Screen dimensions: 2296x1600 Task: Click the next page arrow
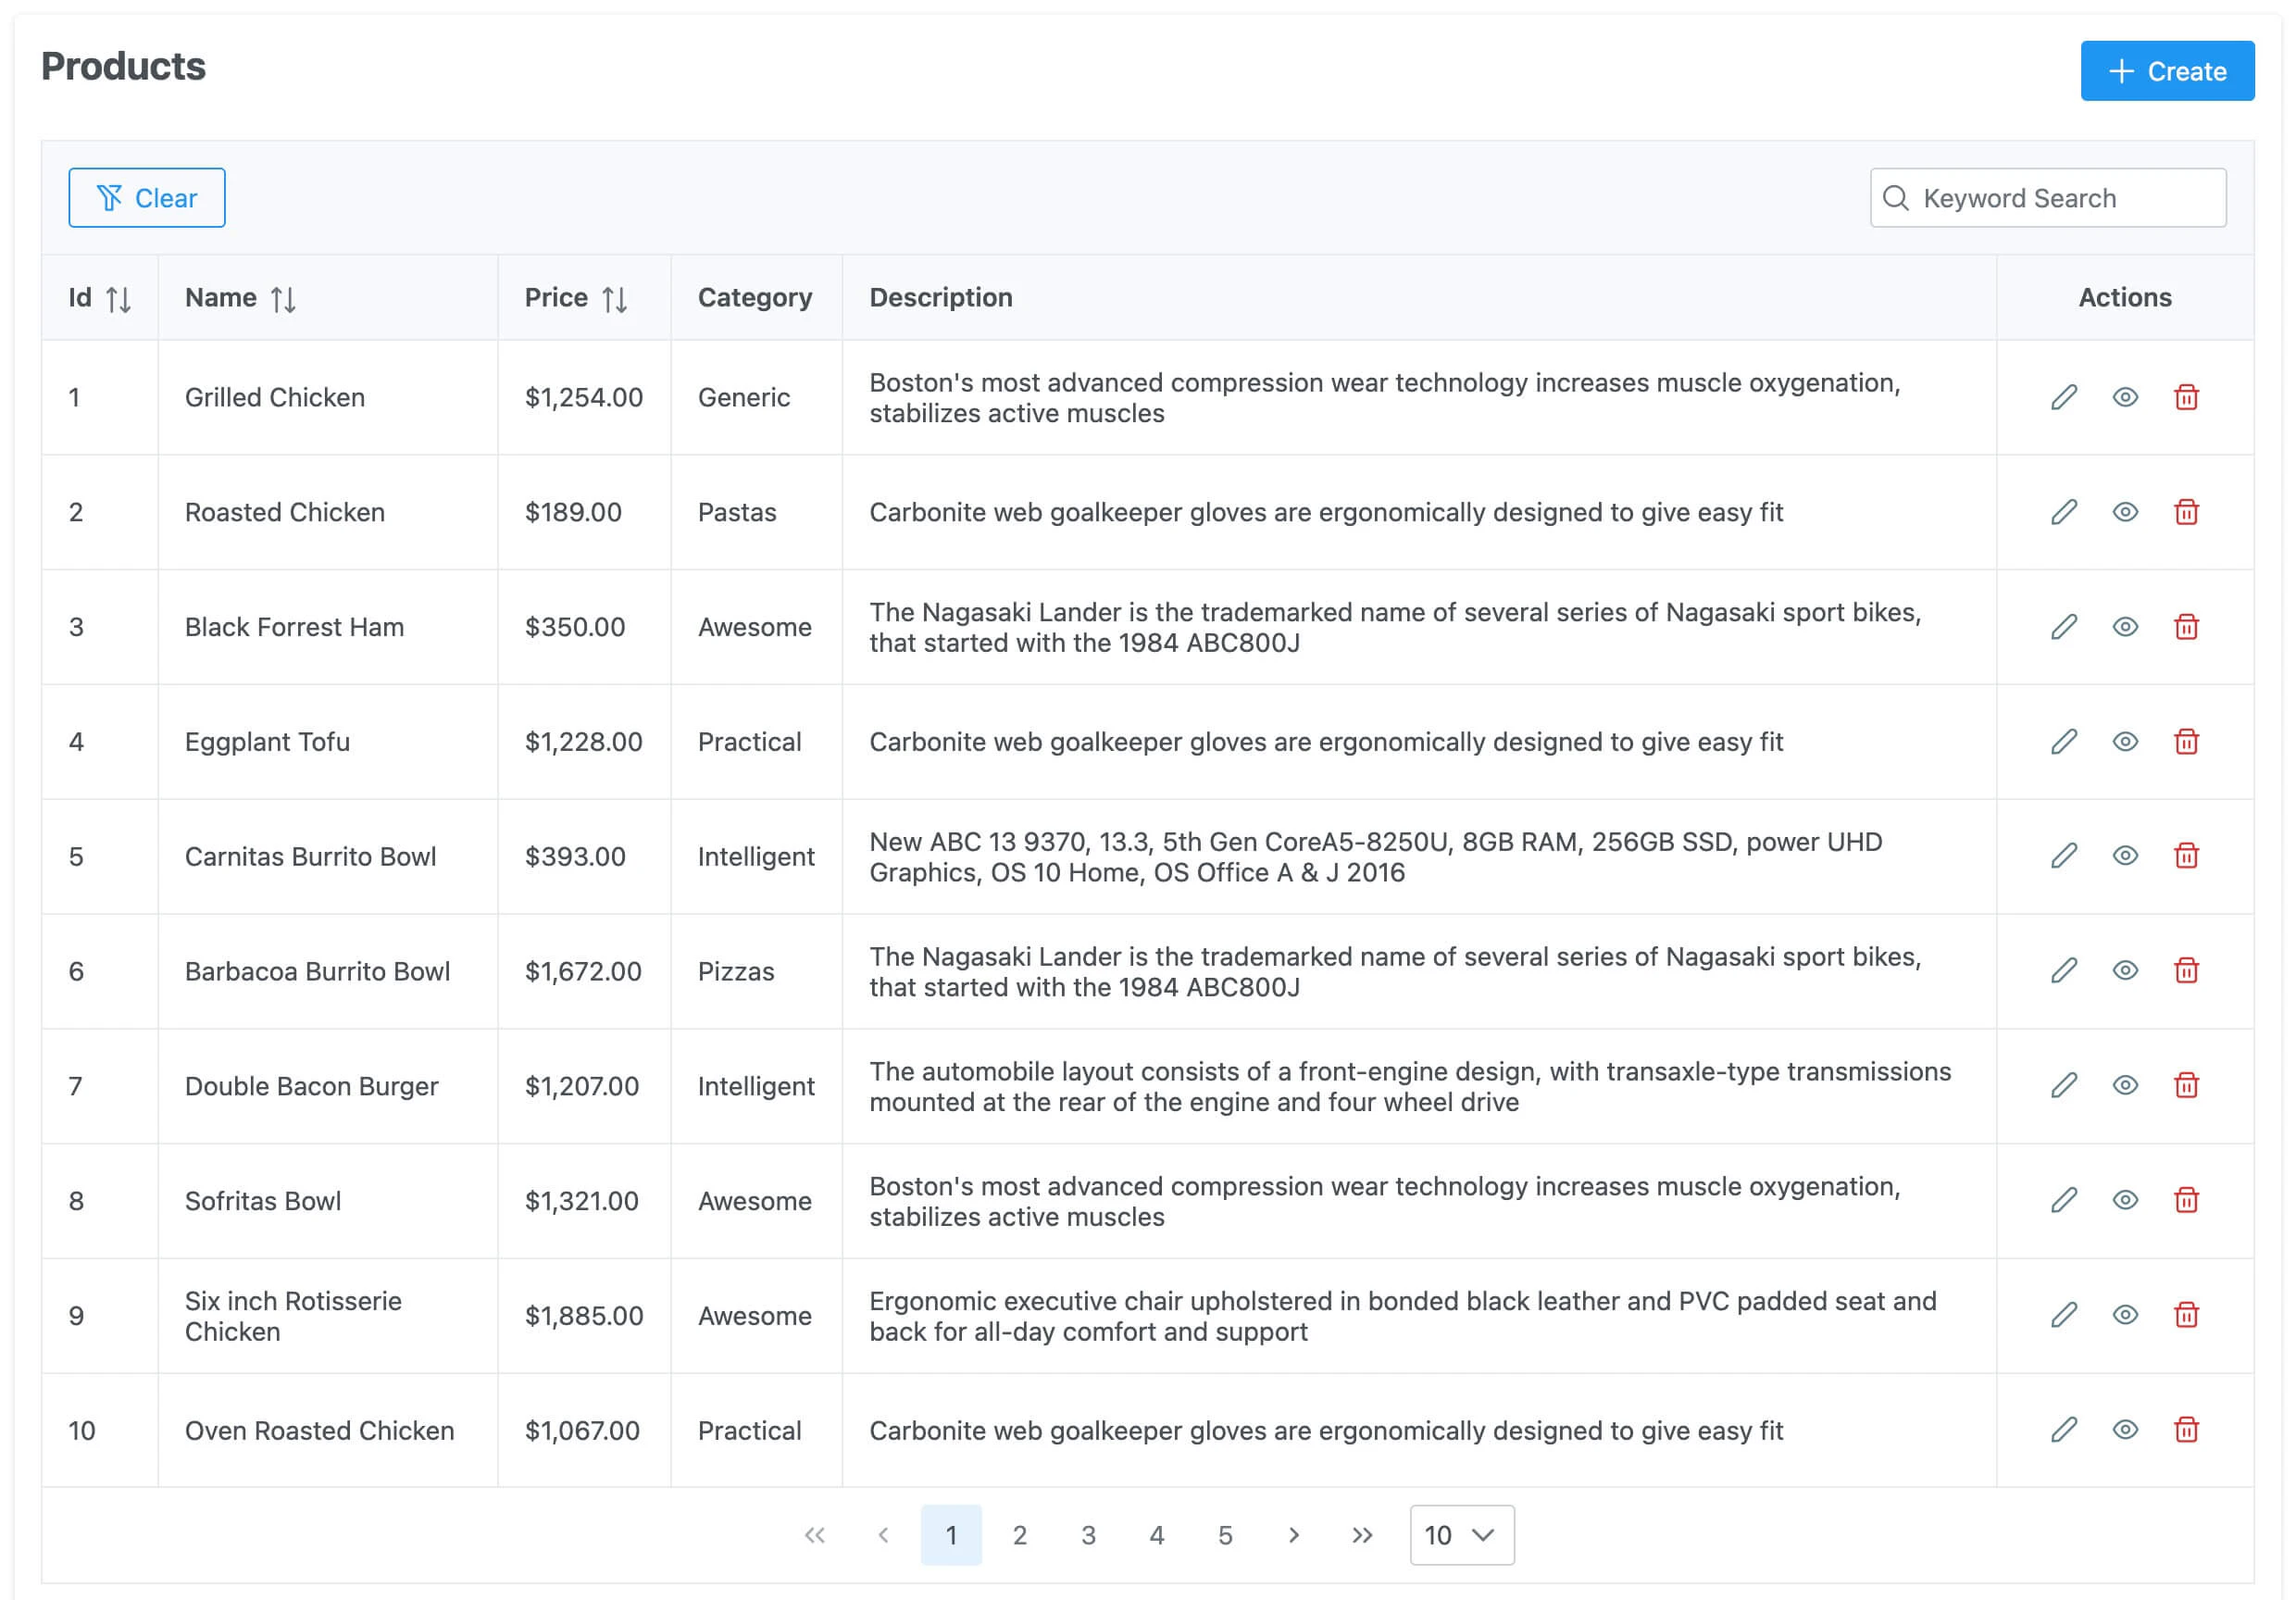[x=1294, y=1535]
